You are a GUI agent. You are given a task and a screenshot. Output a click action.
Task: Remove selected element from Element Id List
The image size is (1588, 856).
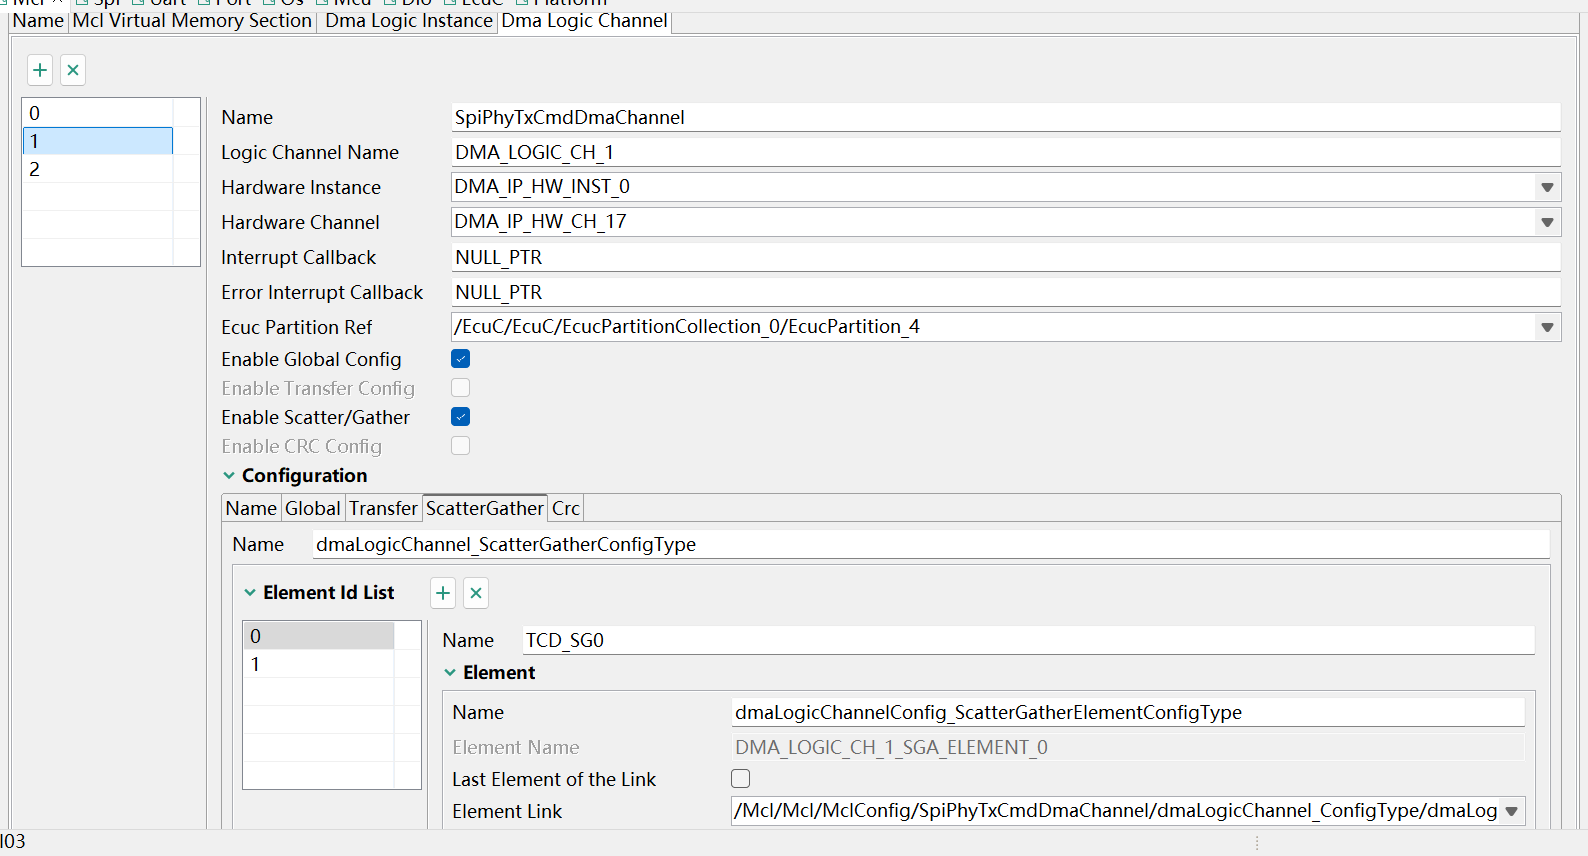(x=476, y=593)
